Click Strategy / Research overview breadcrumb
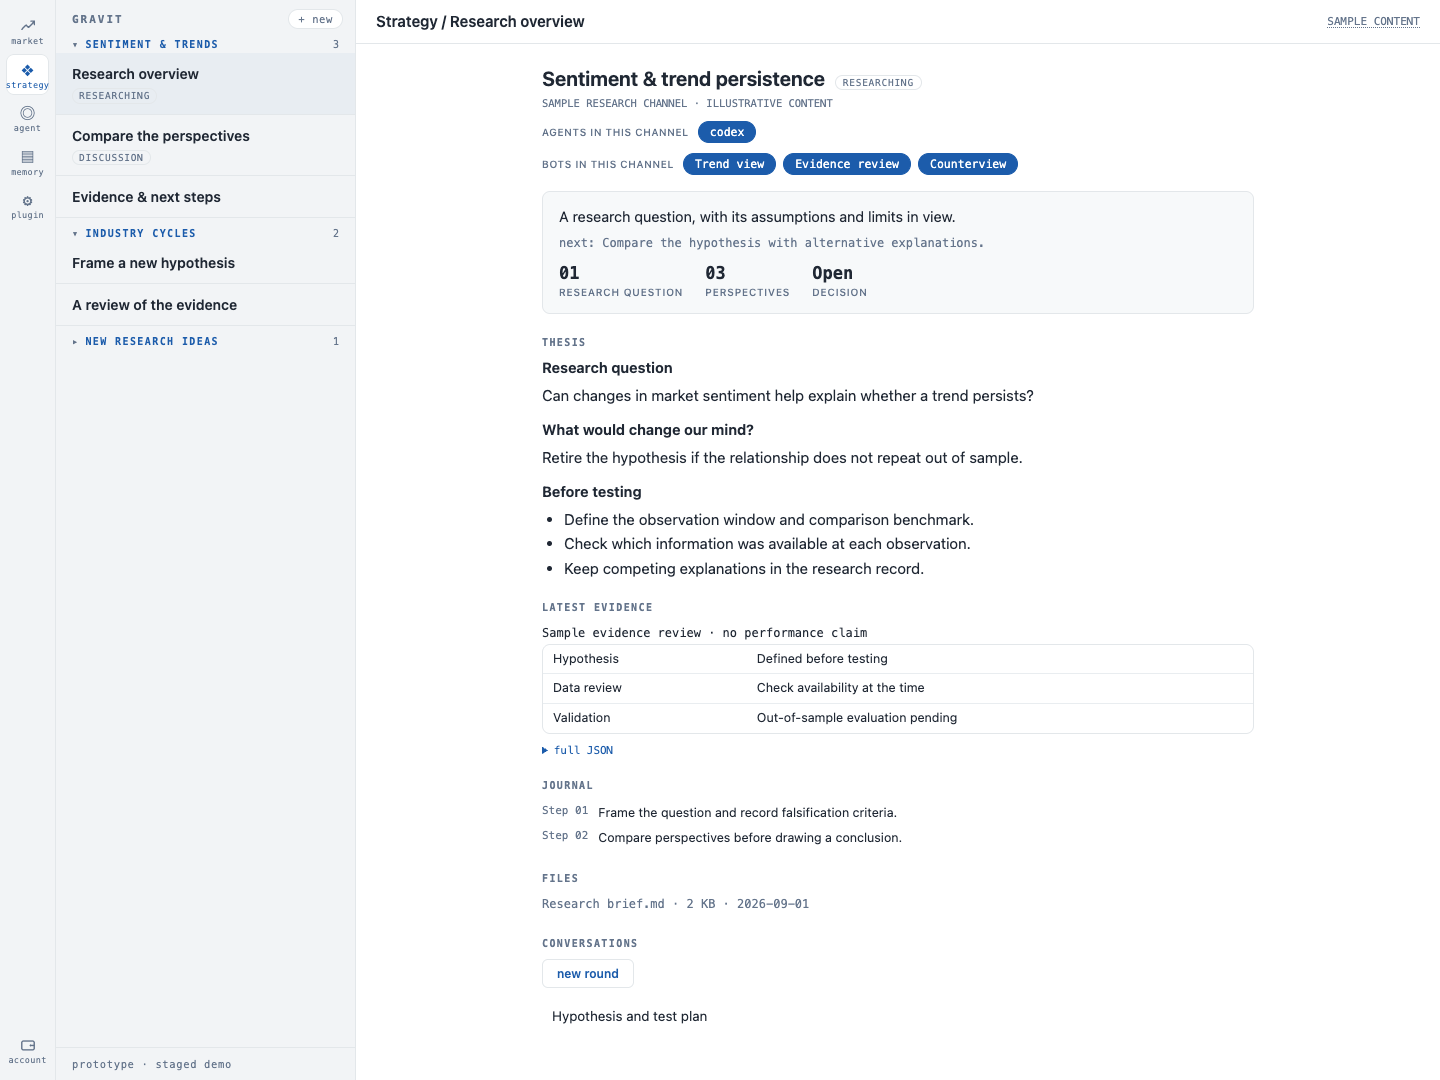This screenshot has width=1440, height=1080. click(480, 22)
